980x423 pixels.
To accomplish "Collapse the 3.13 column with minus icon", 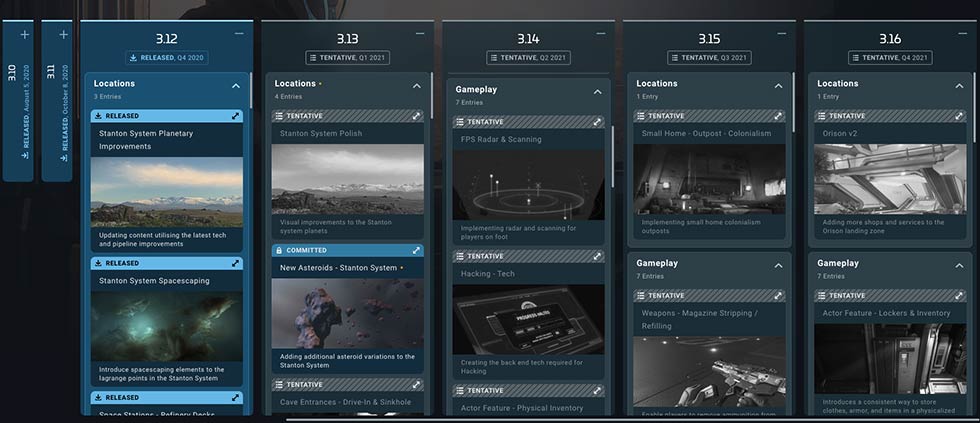I will 420,33.
